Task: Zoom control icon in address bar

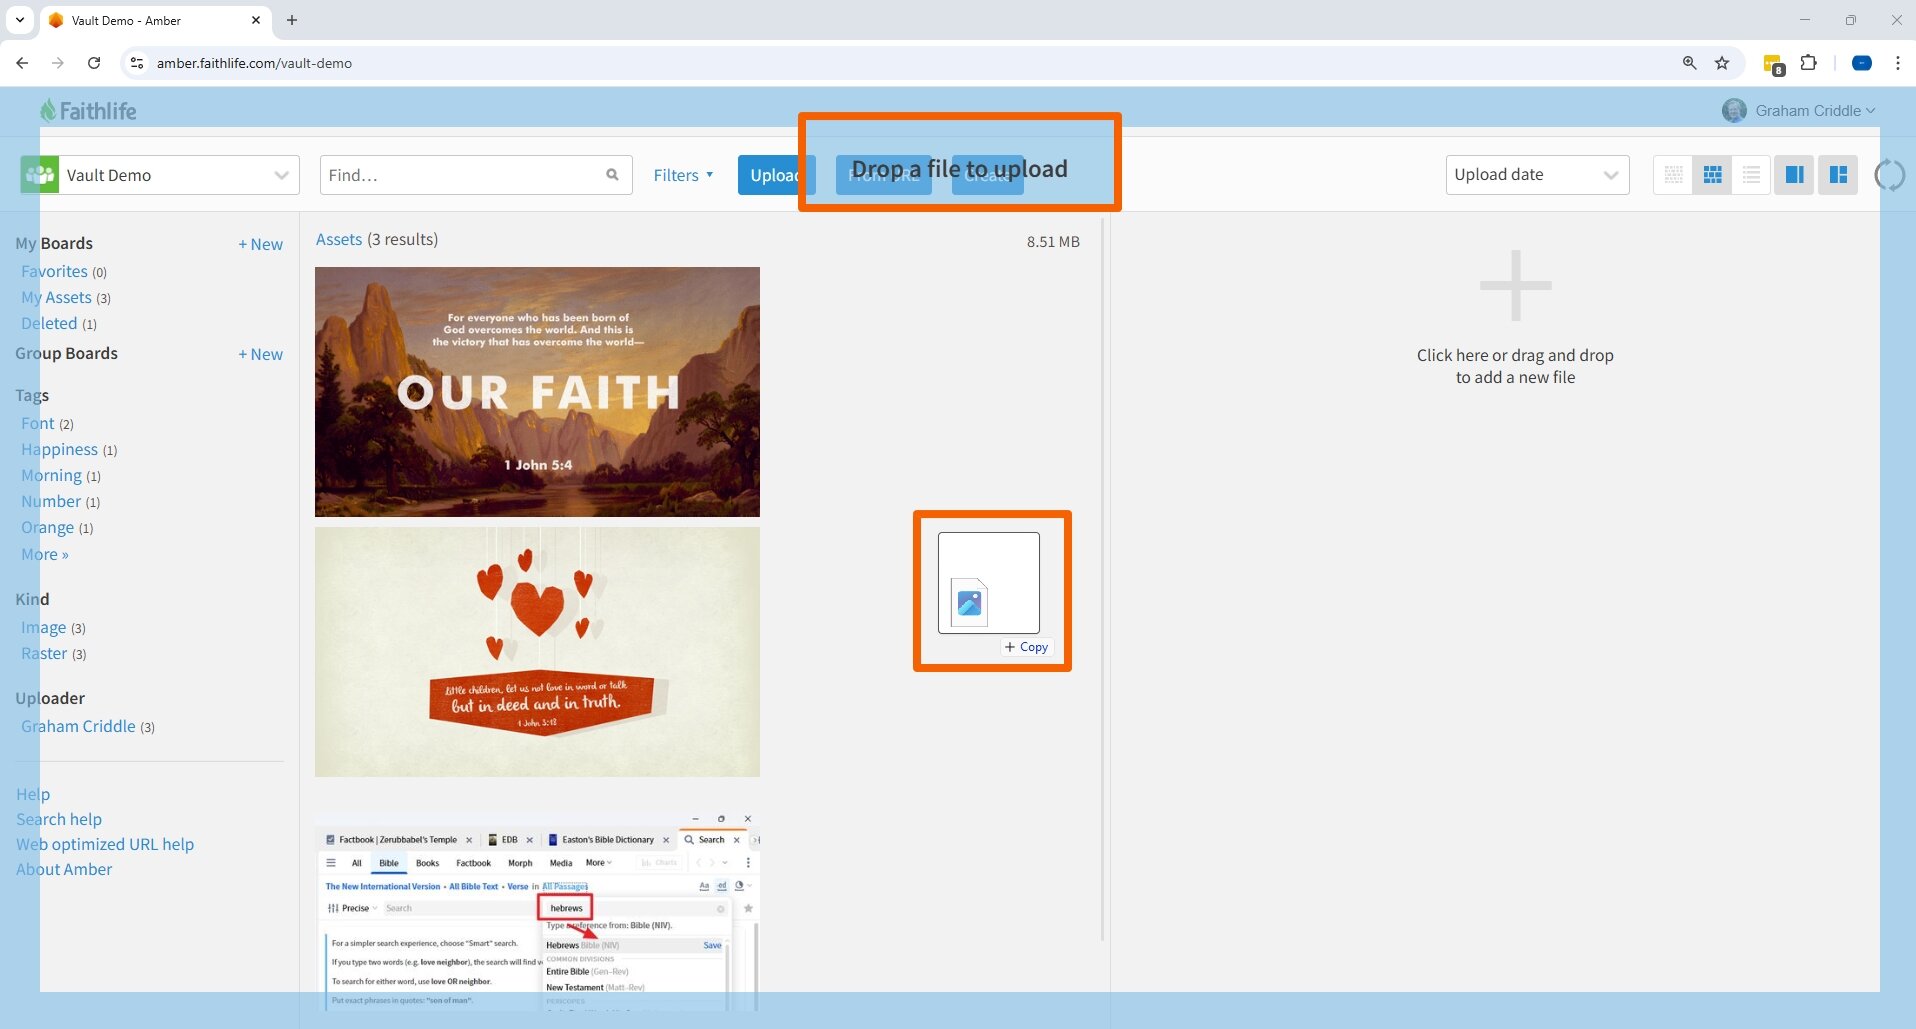Action: 1689,63
